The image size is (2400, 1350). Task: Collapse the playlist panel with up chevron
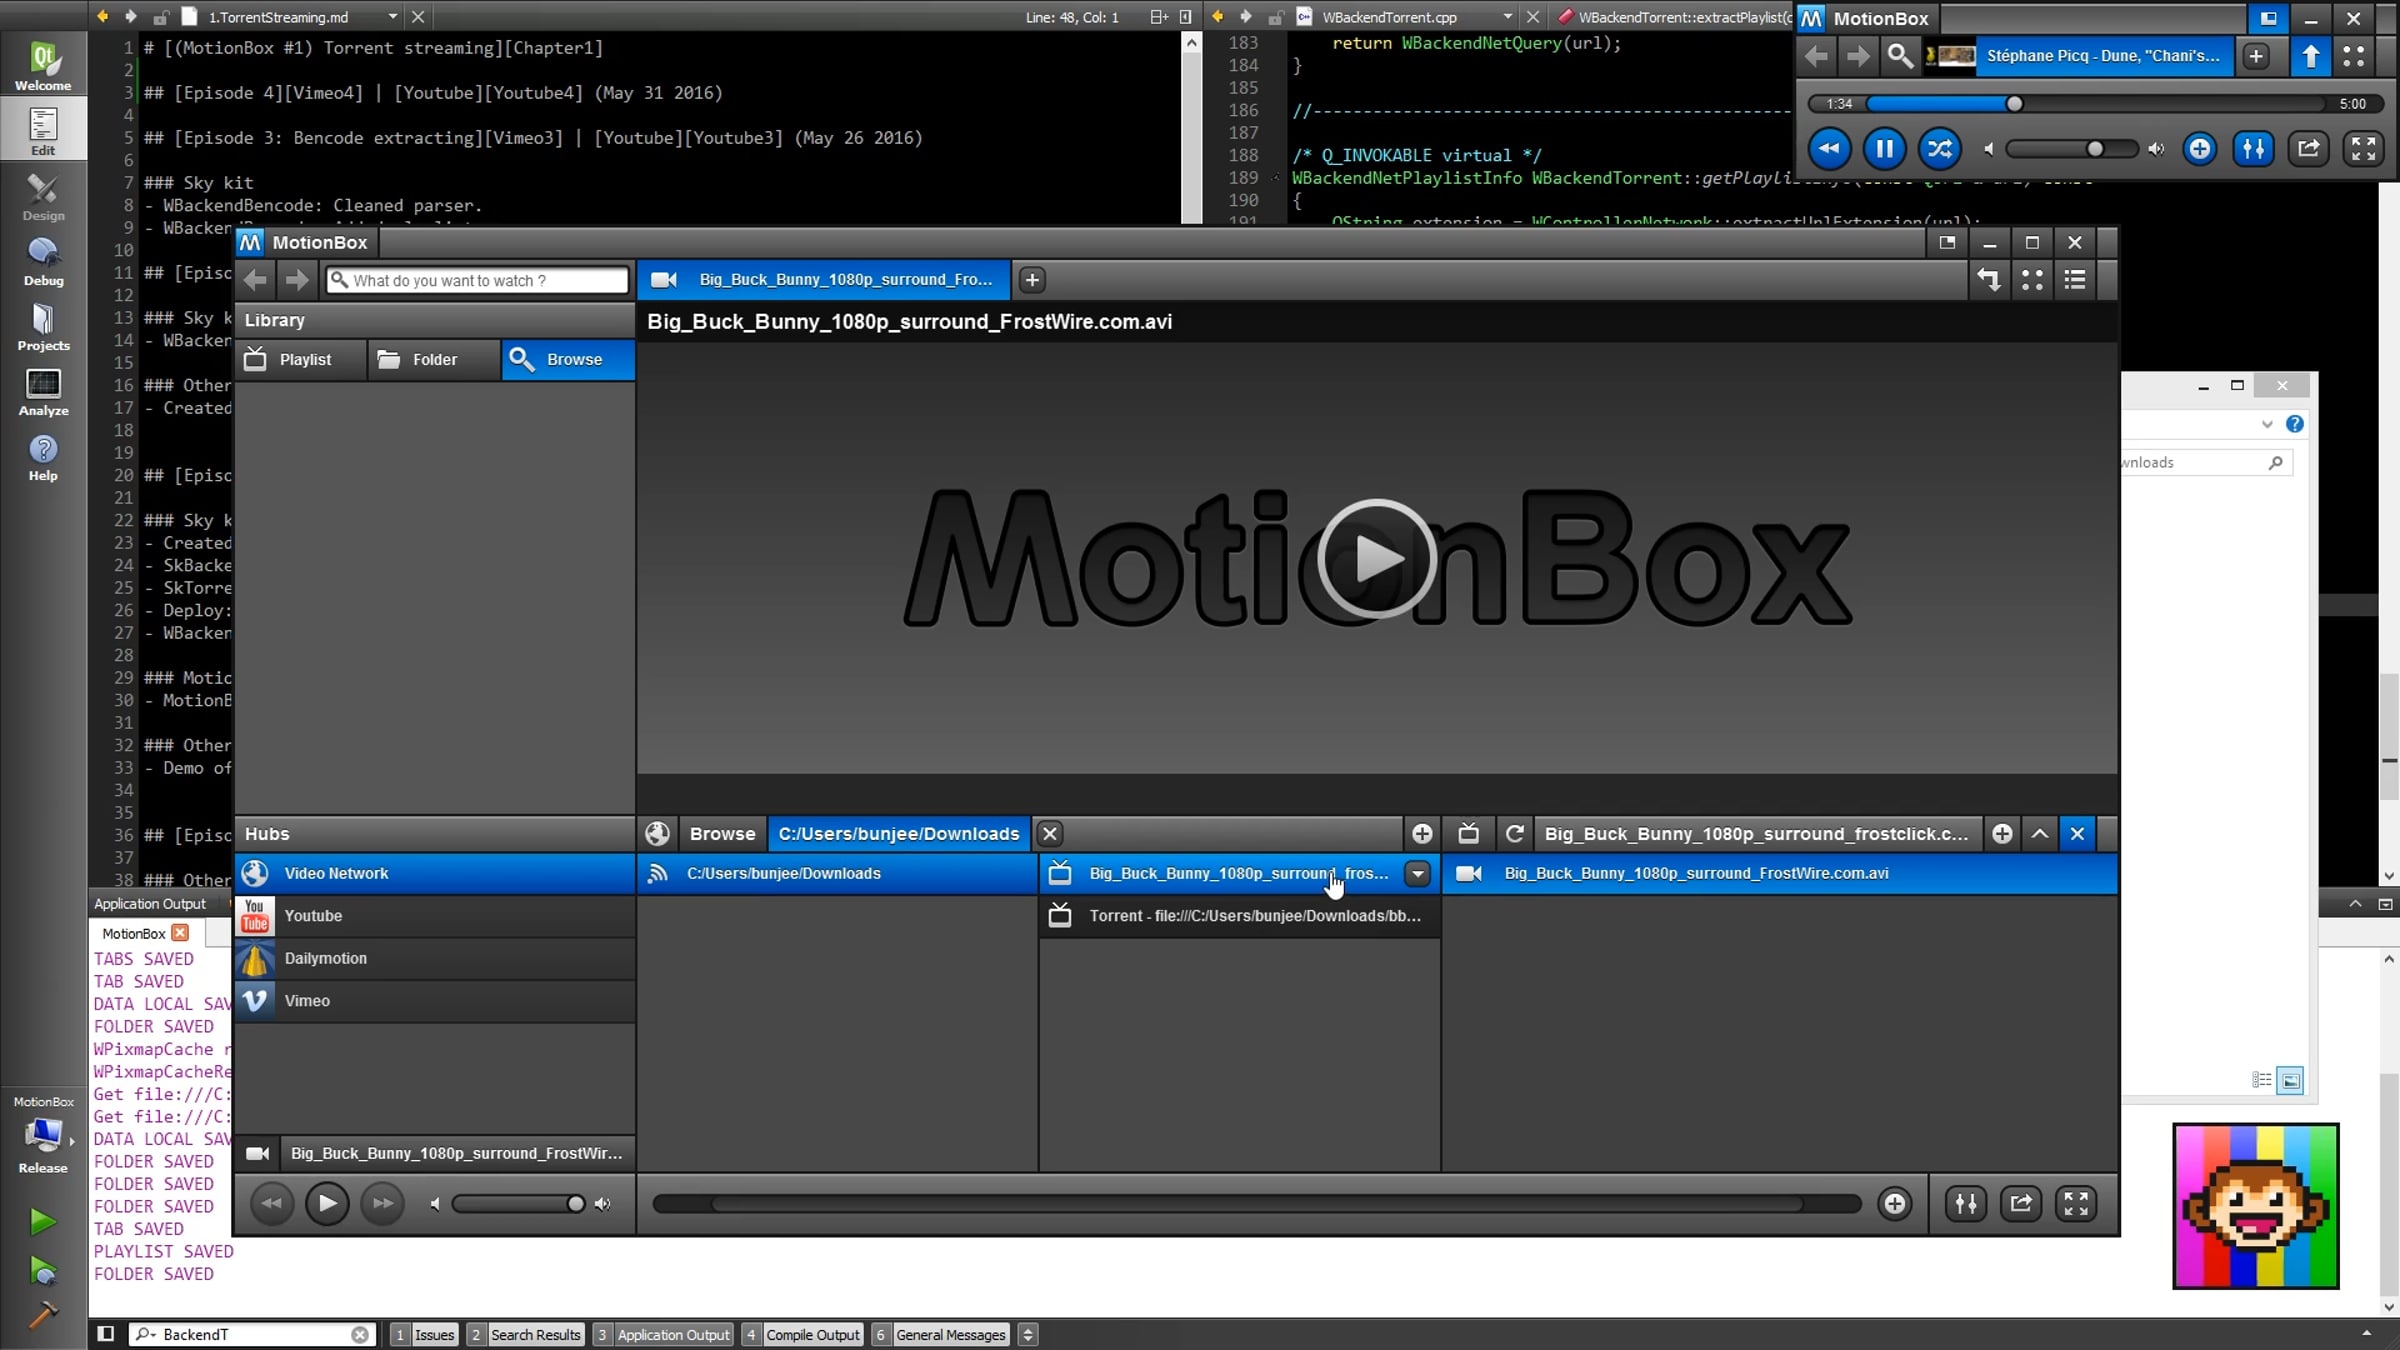2040,833
